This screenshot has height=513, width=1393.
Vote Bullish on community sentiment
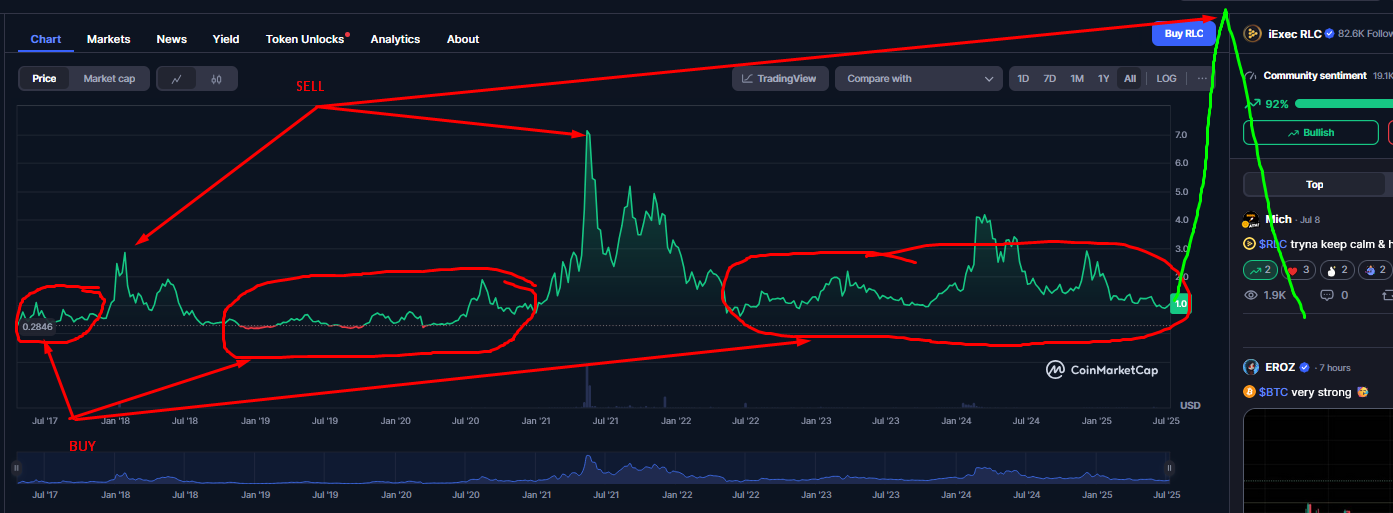pos(1310,132)
